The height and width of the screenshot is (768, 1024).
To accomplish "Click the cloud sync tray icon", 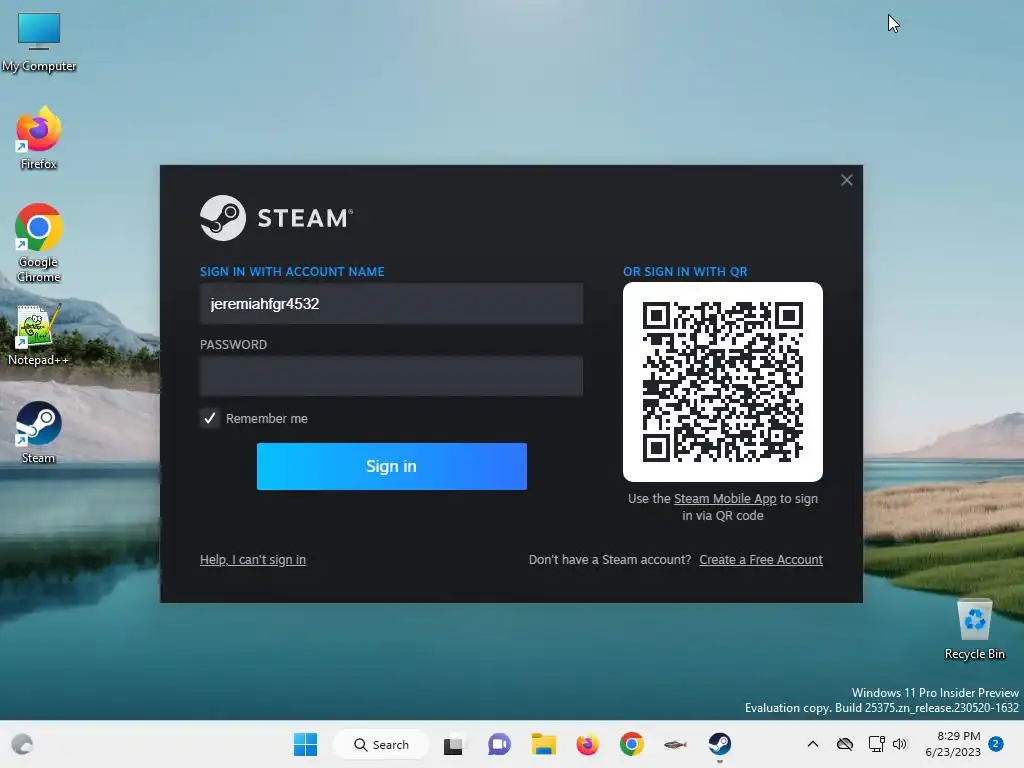I will (845, 744).
